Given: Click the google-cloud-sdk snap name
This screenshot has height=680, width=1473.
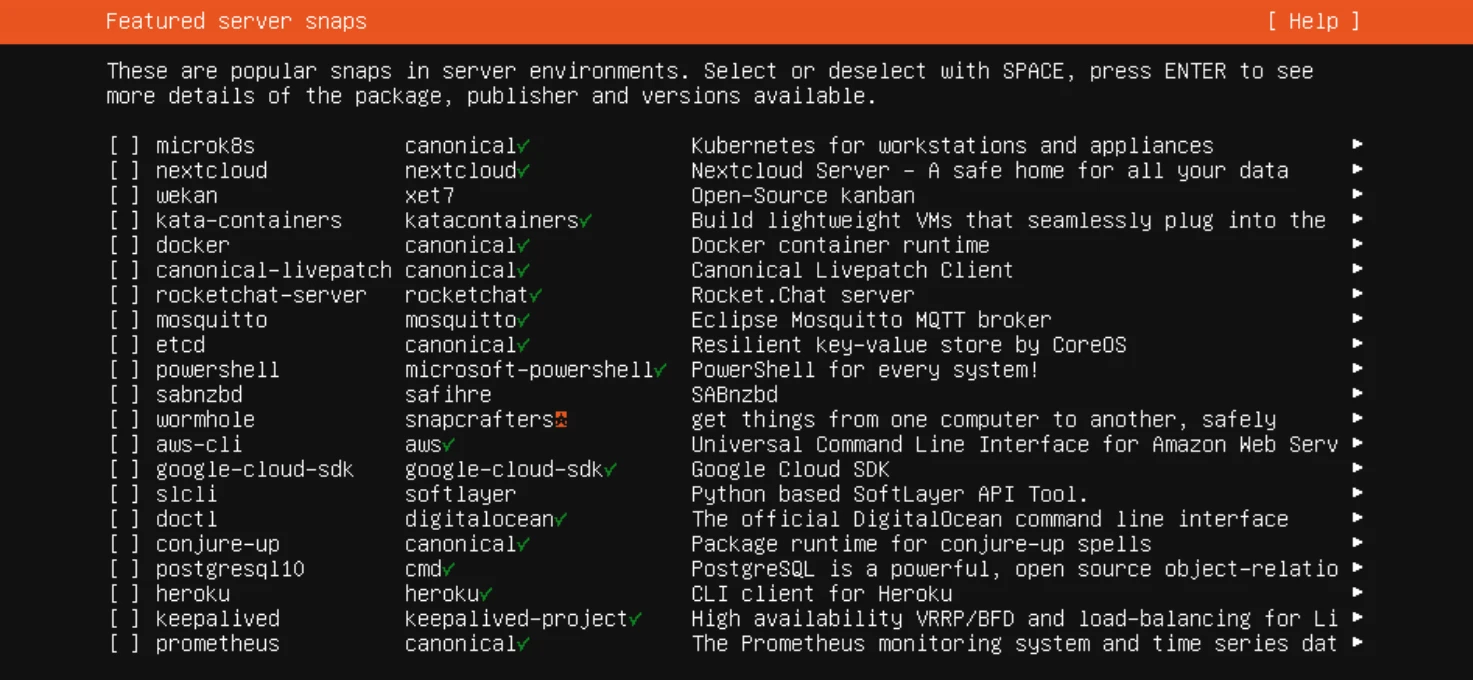Looking at the screenshot, I should pos(254,470).
